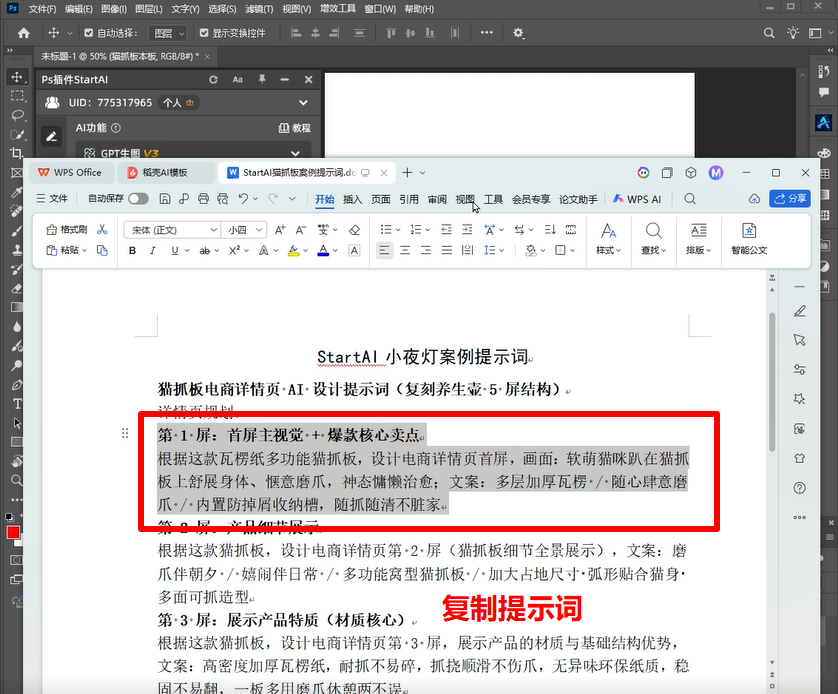Click the StartAI 小夜灯案例提示词 title

pyautogui.click(x=423, y=357)
